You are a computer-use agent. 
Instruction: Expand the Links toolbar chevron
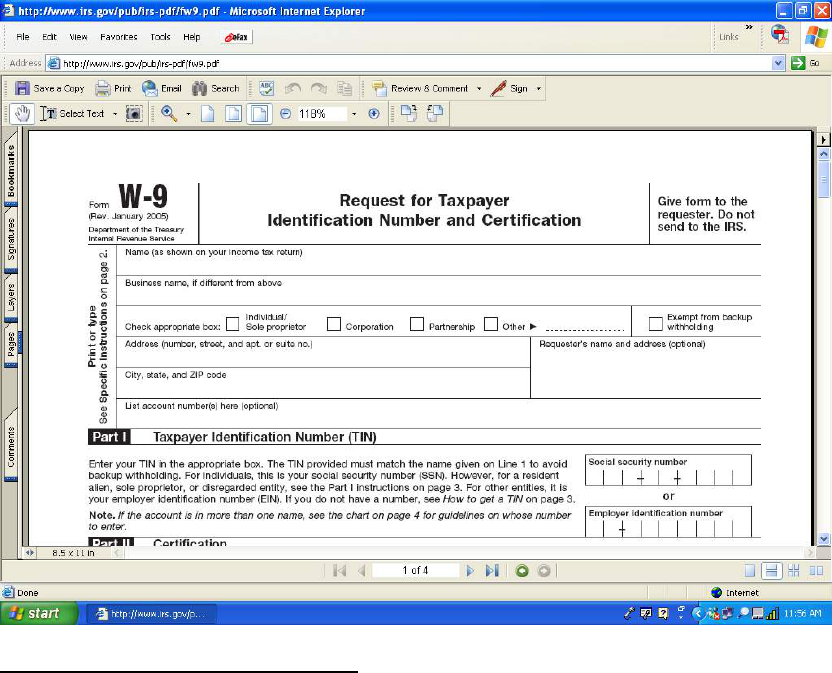click(x=749, y=27)
